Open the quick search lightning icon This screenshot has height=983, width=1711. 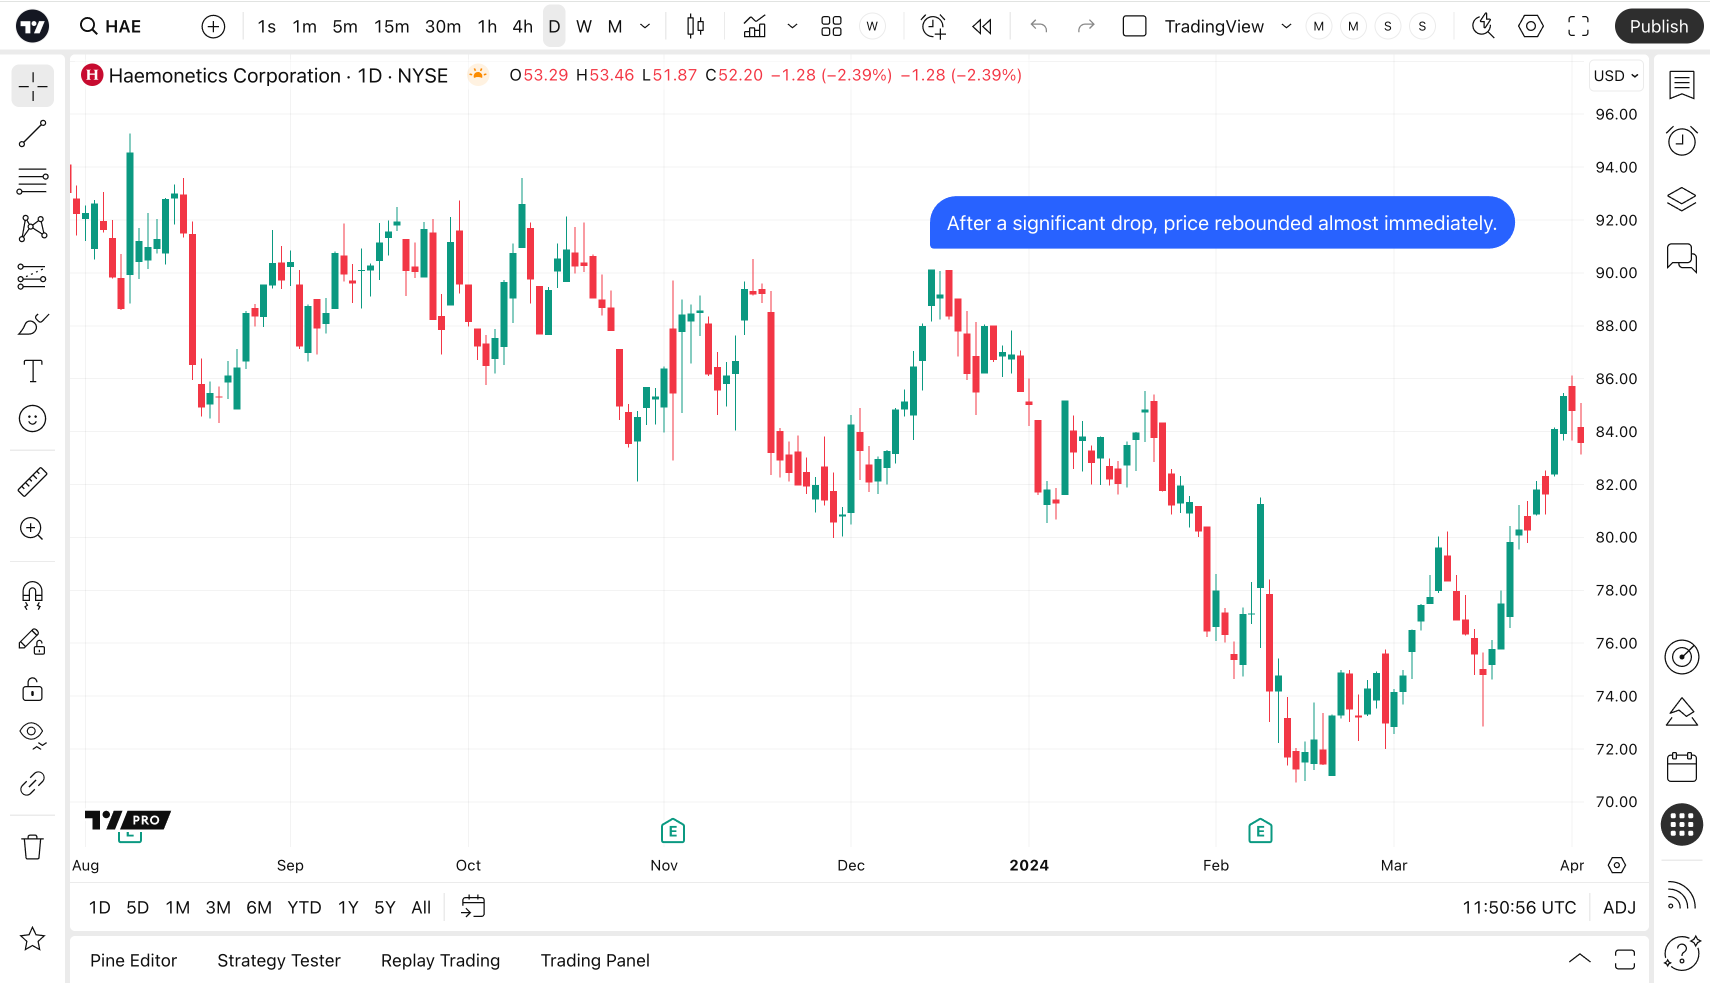tap(1483, 26)
